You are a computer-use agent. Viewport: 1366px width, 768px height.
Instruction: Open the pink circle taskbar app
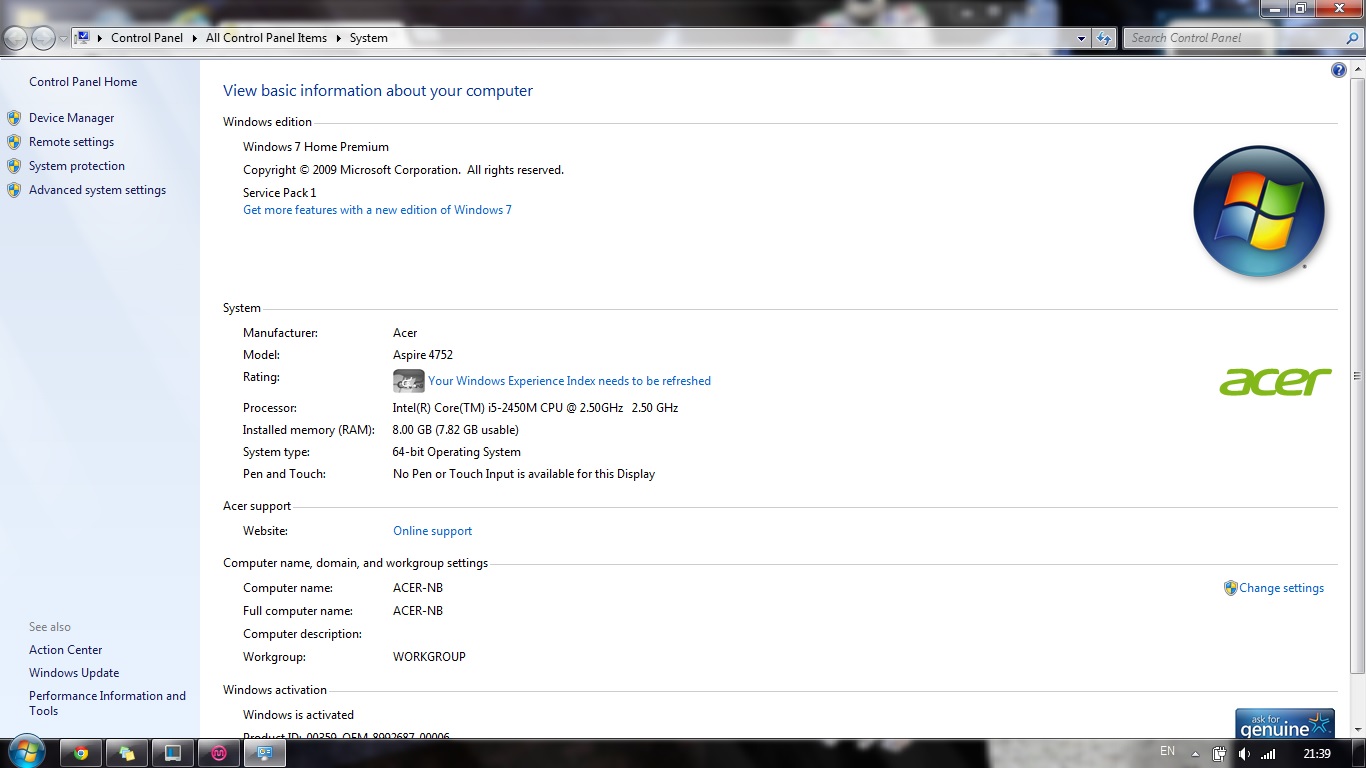[219, 753]
